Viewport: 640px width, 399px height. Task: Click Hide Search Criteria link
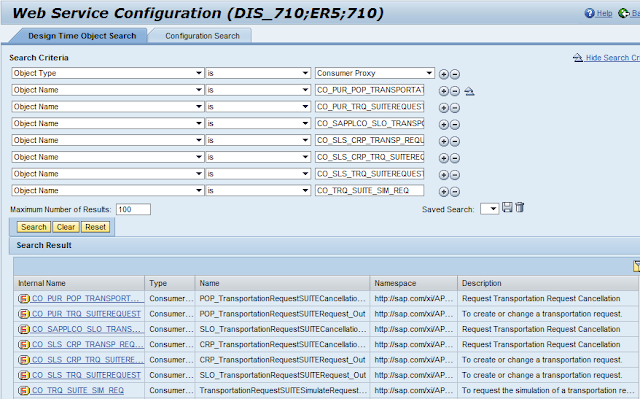(613, 58)
